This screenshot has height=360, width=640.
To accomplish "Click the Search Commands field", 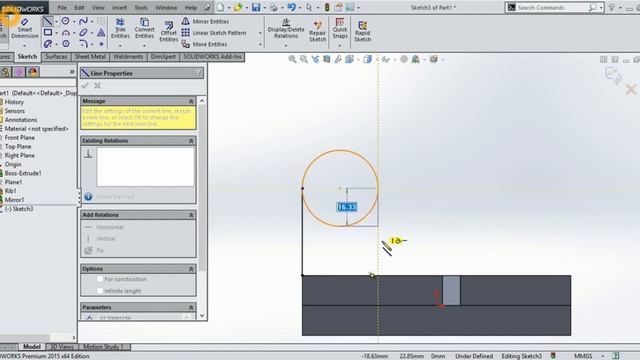I will tap(552, 7).
